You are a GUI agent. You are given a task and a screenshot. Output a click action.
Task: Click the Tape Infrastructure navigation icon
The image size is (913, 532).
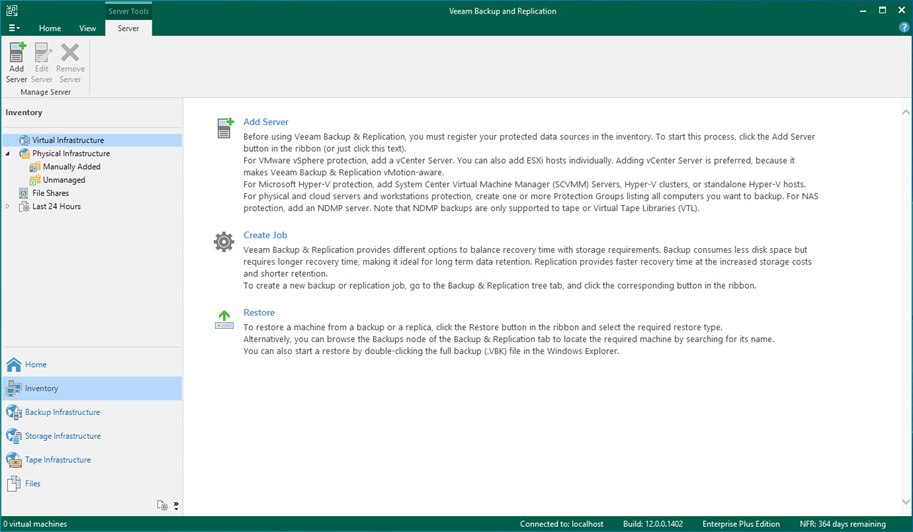(14, 460)
